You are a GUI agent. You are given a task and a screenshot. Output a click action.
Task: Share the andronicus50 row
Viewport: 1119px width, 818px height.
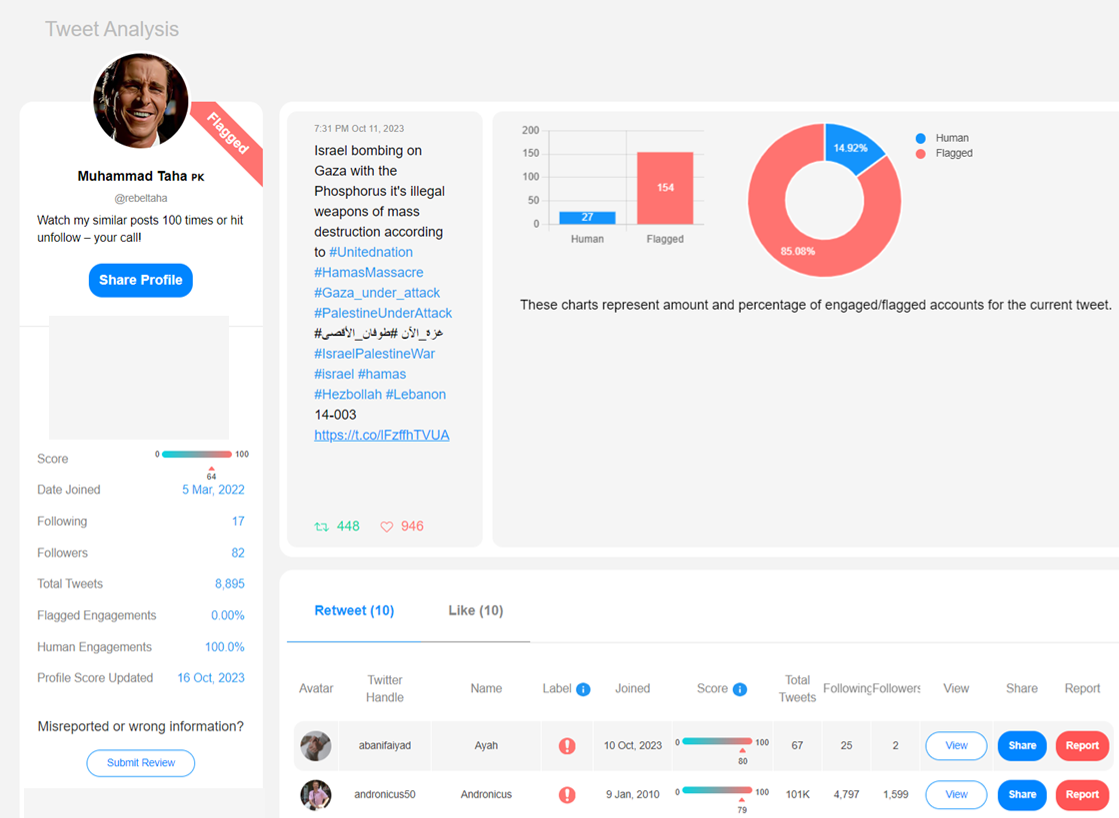click(1022, 794)
